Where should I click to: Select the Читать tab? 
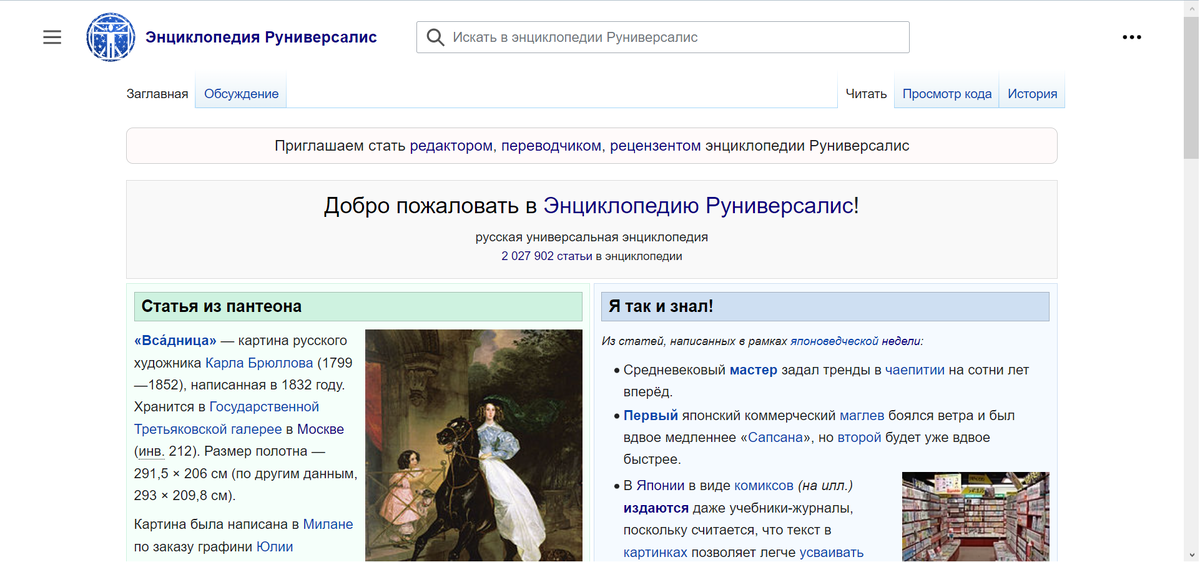coord(866,94)
